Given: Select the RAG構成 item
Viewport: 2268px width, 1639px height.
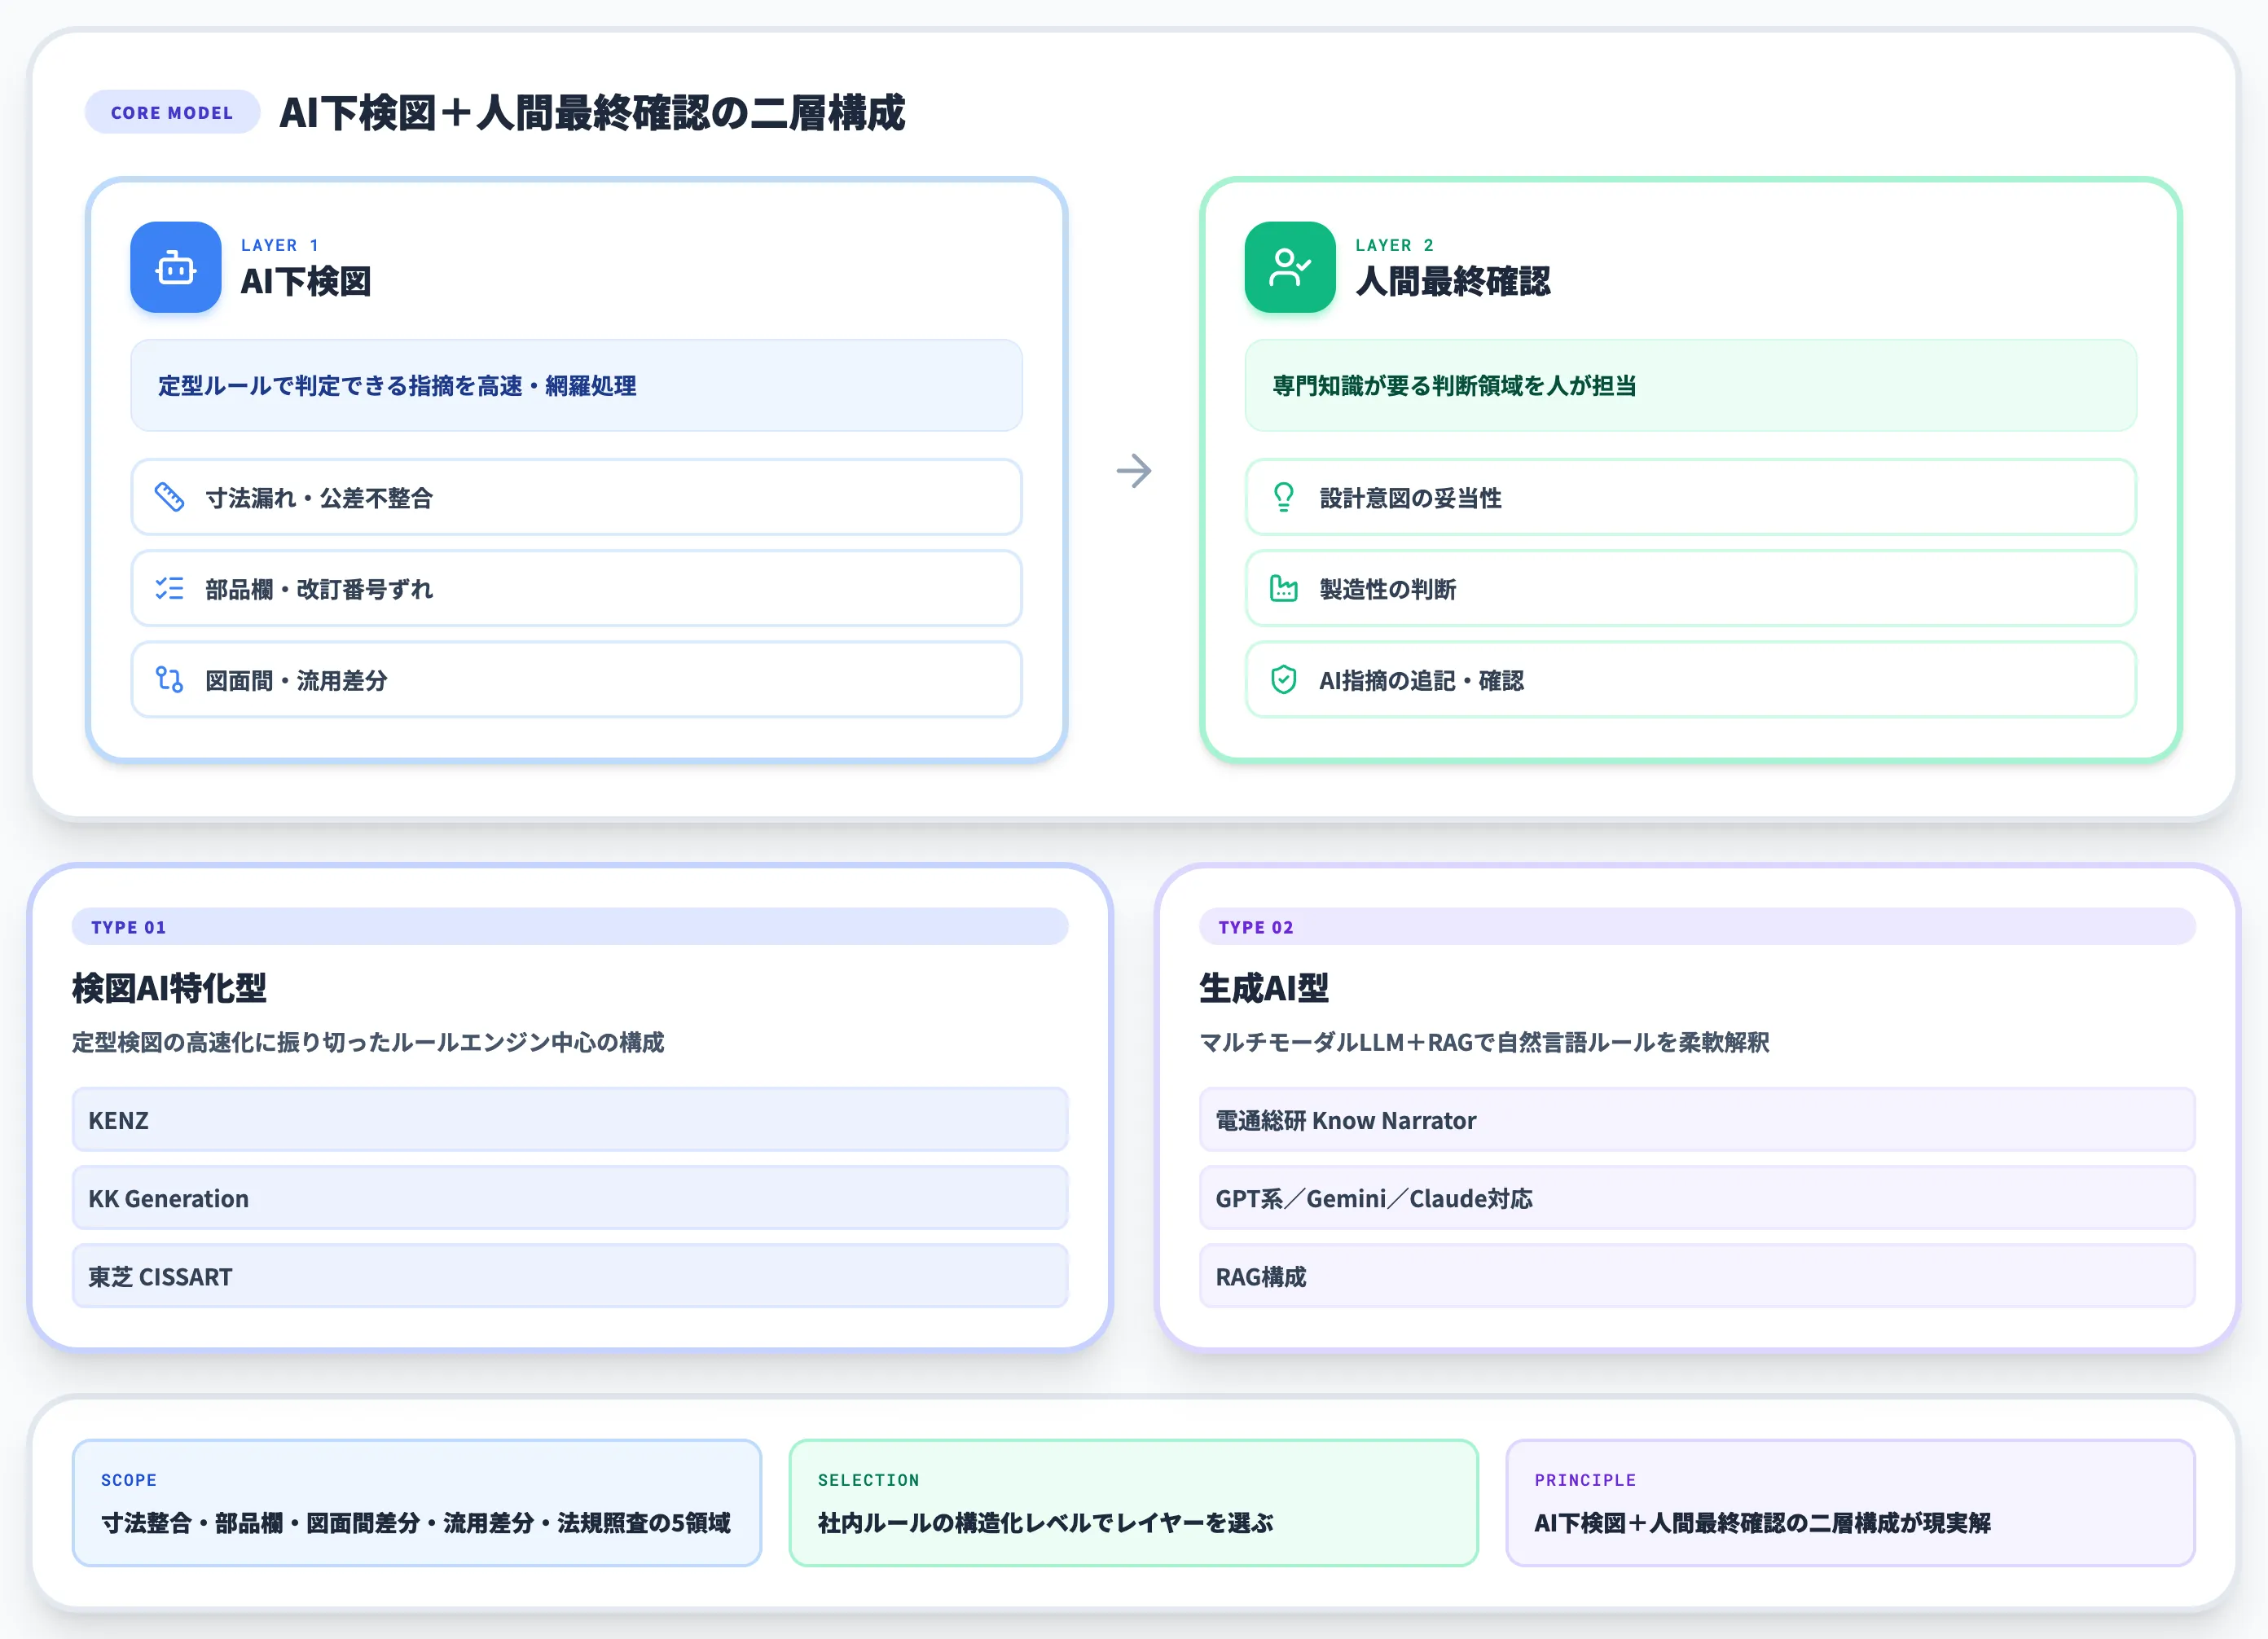Looking at the screenshot, I should tap(1697, 1276).
